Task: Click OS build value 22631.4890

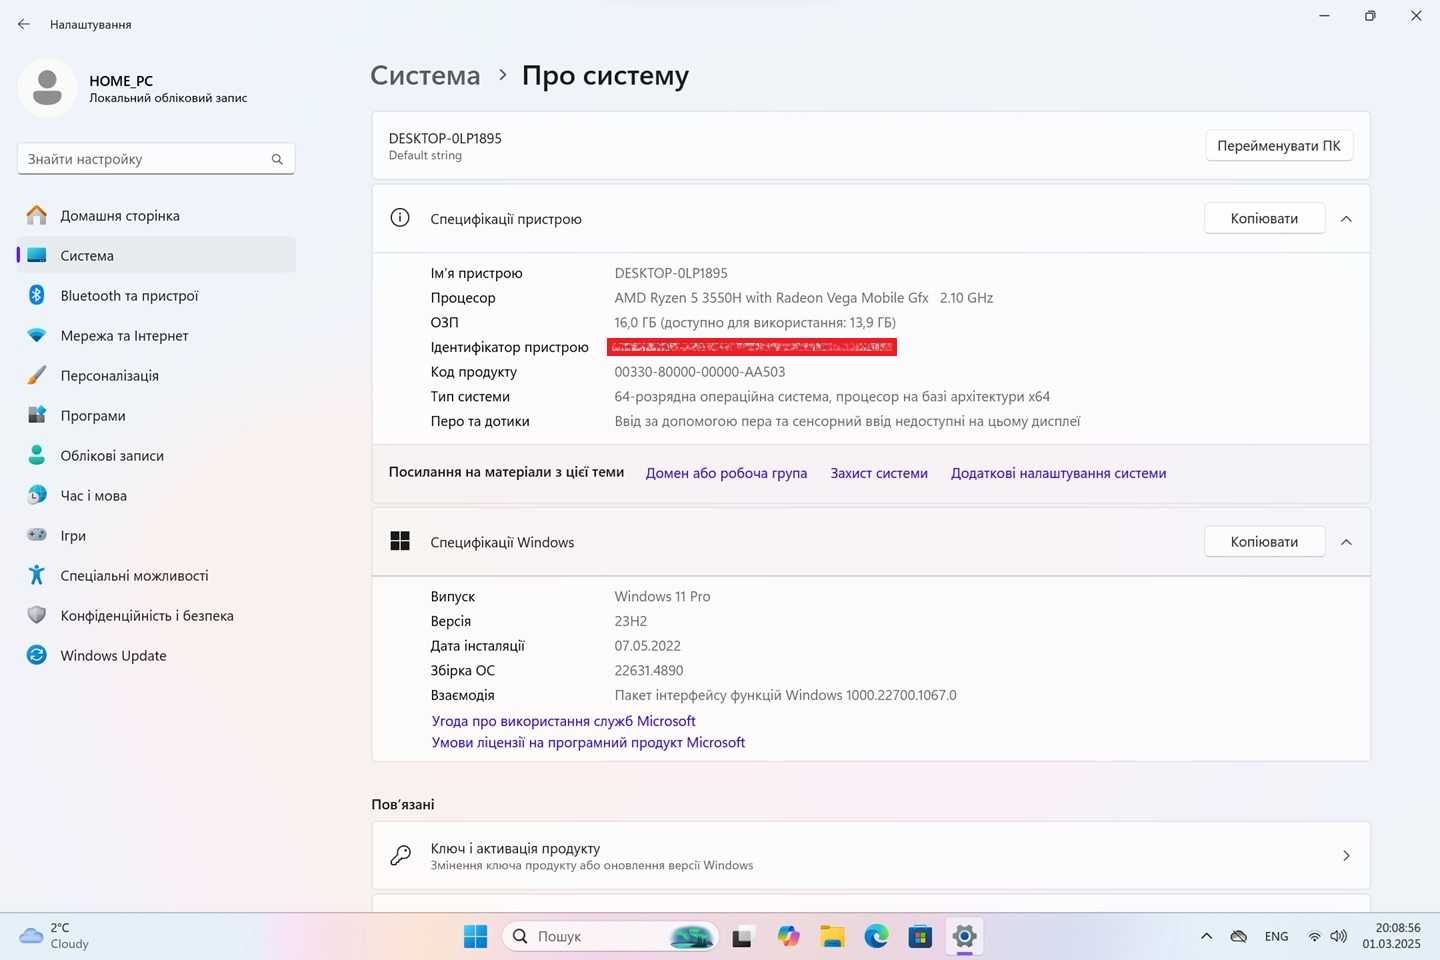Action: (x=649, y=671)
